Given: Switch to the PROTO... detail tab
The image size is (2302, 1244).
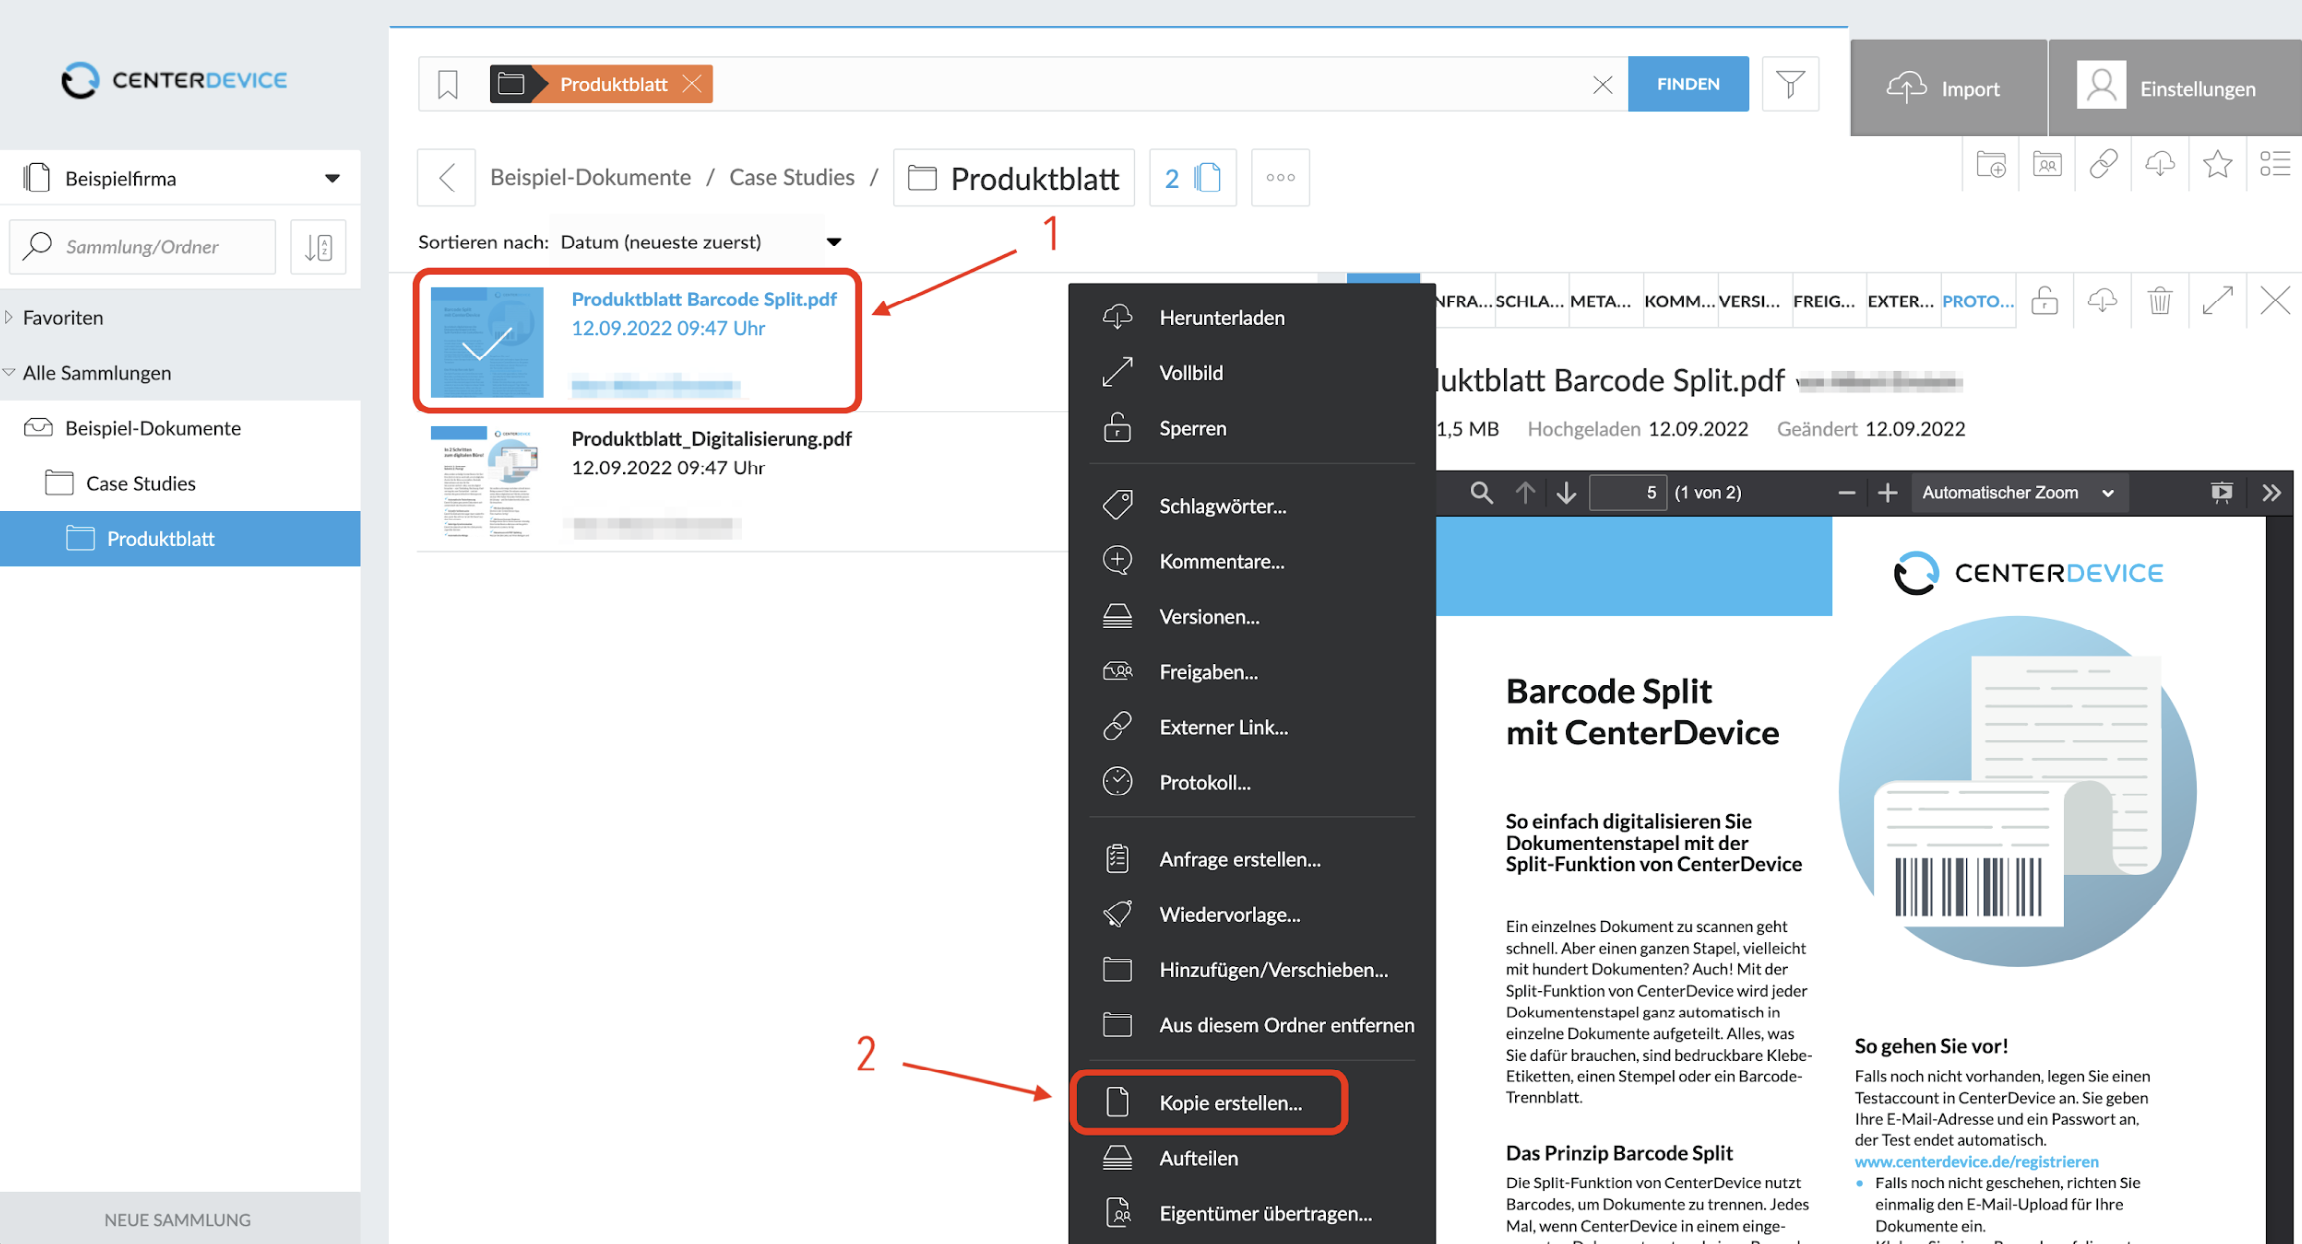Looking at the screenshot, I should (1978, 301).
